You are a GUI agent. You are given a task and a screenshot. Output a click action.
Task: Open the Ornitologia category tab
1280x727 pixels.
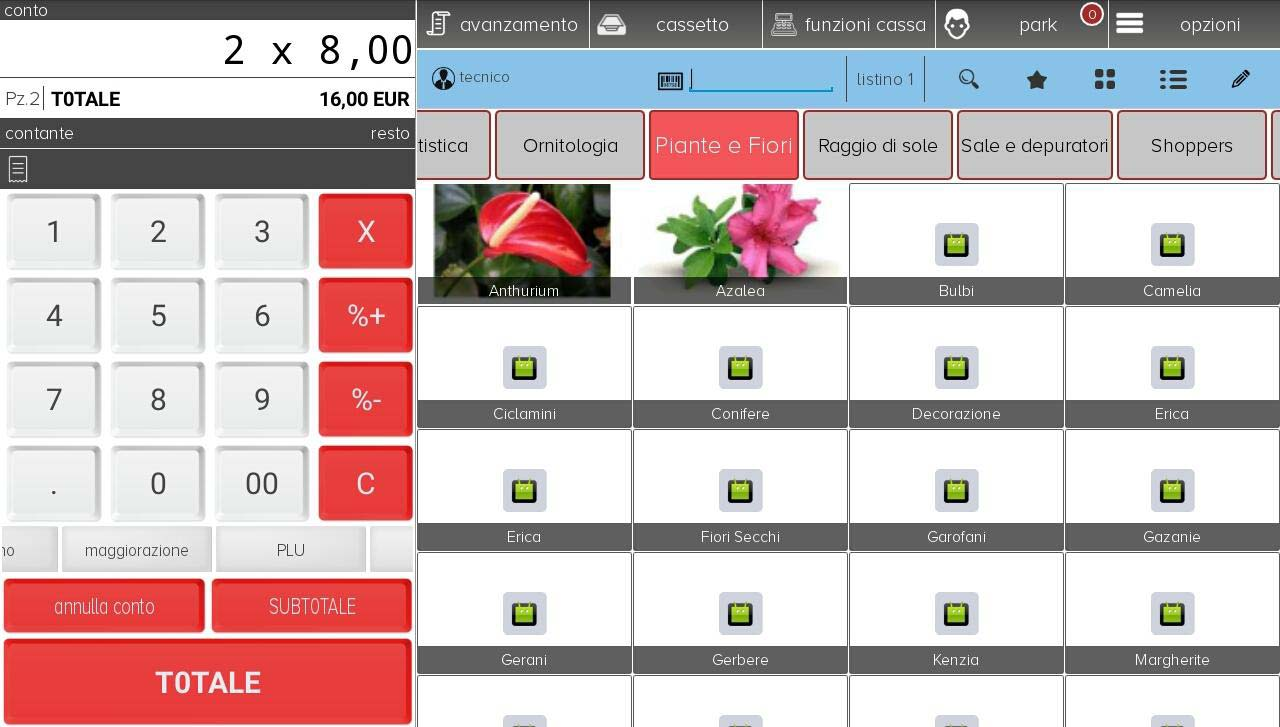570,145
